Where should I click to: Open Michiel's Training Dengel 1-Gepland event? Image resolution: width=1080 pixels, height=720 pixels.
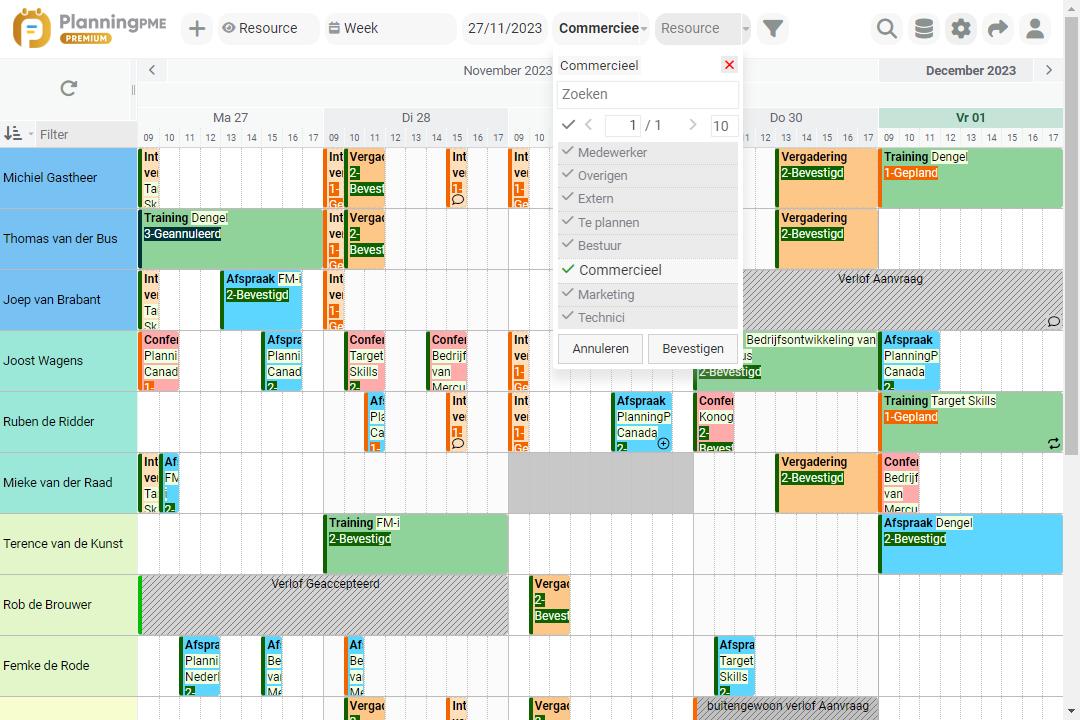[970, 178]
